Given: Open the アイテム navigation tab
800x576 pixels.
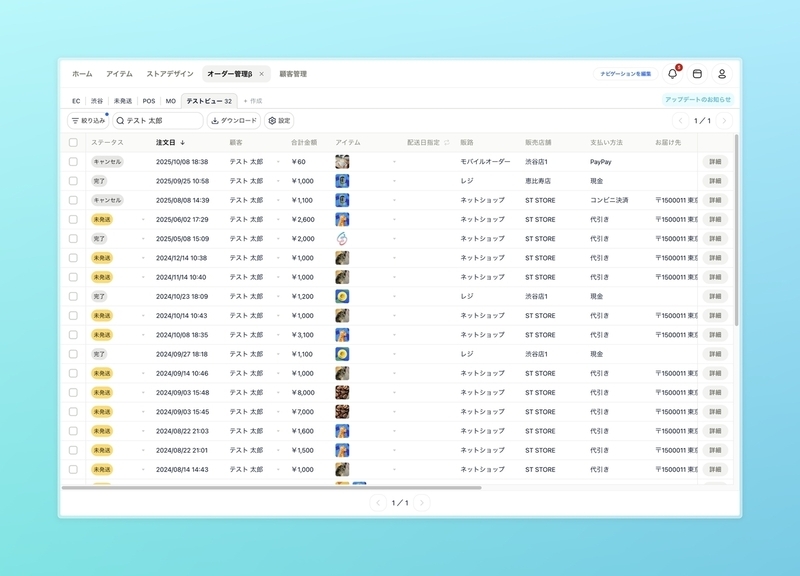Looking at the screenshot, I should coord(119,74).
